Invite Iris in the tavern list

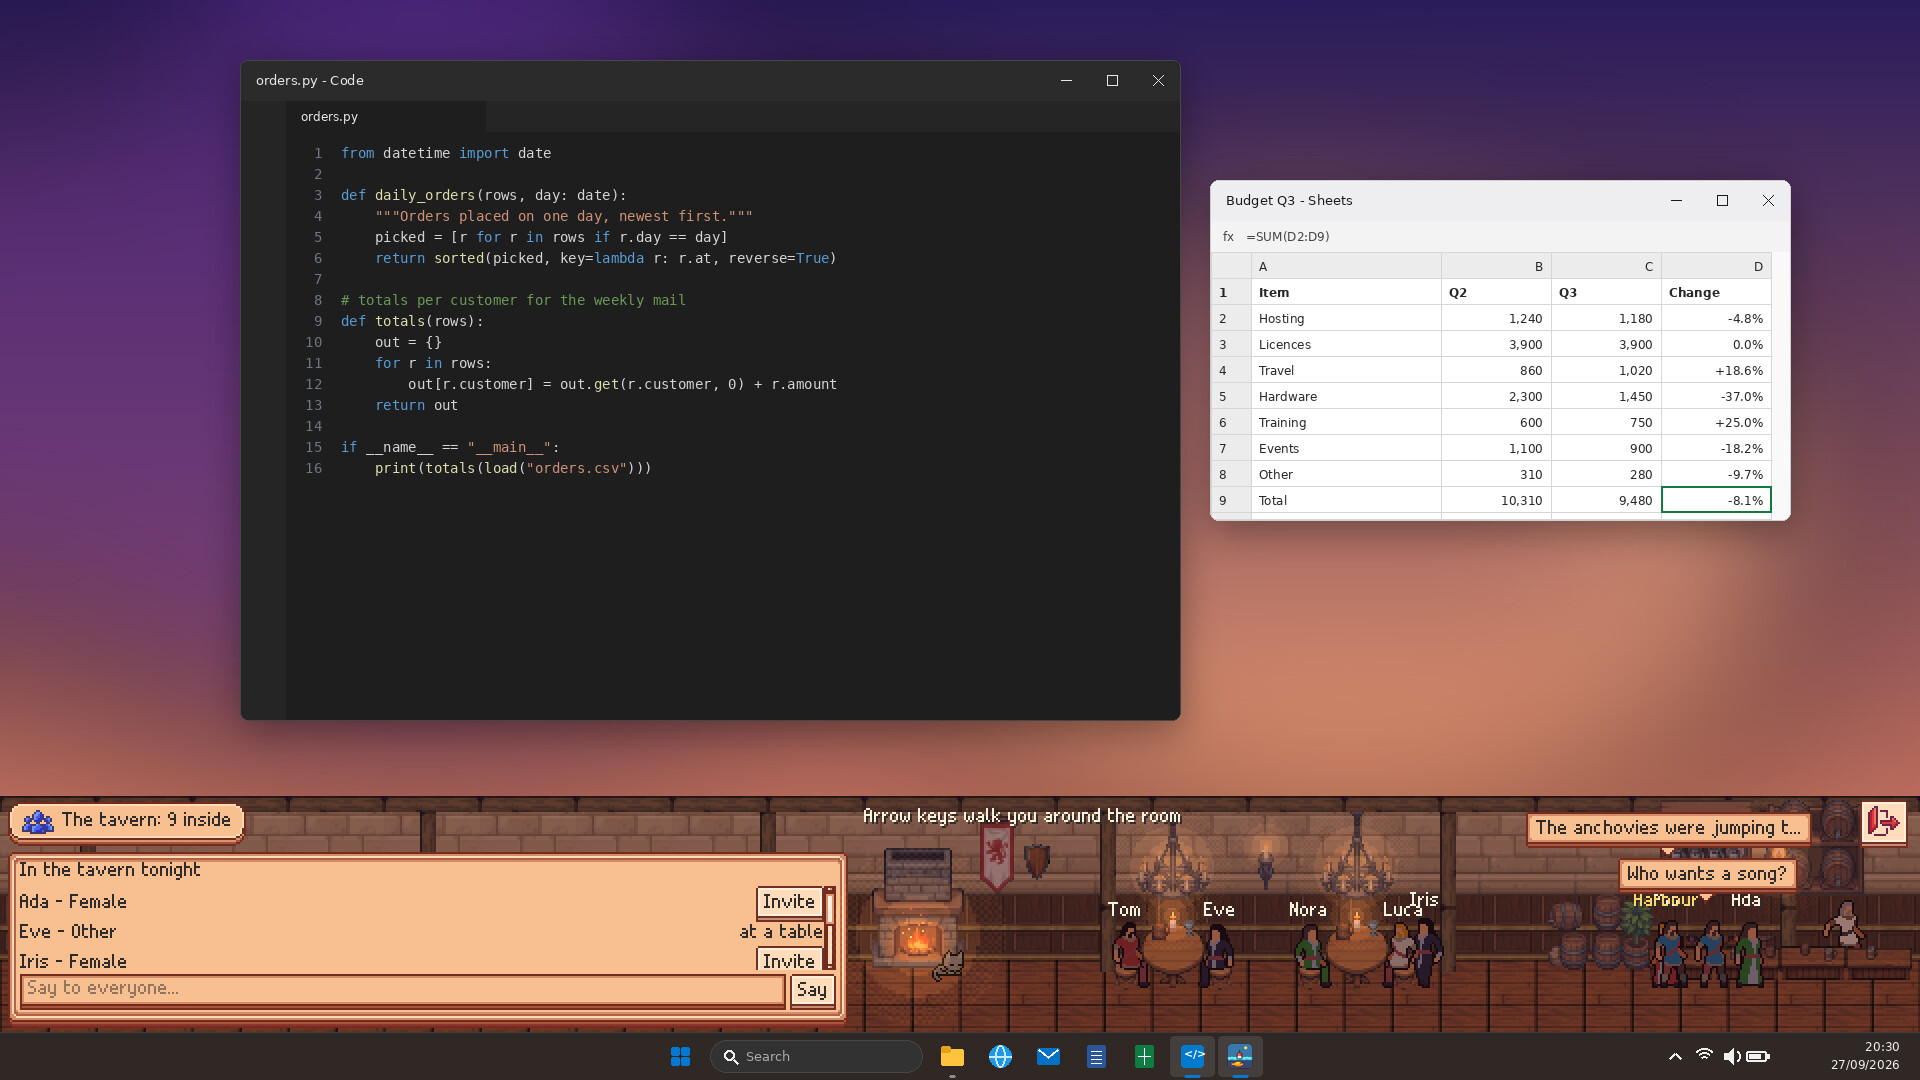(x=789, y=960)
